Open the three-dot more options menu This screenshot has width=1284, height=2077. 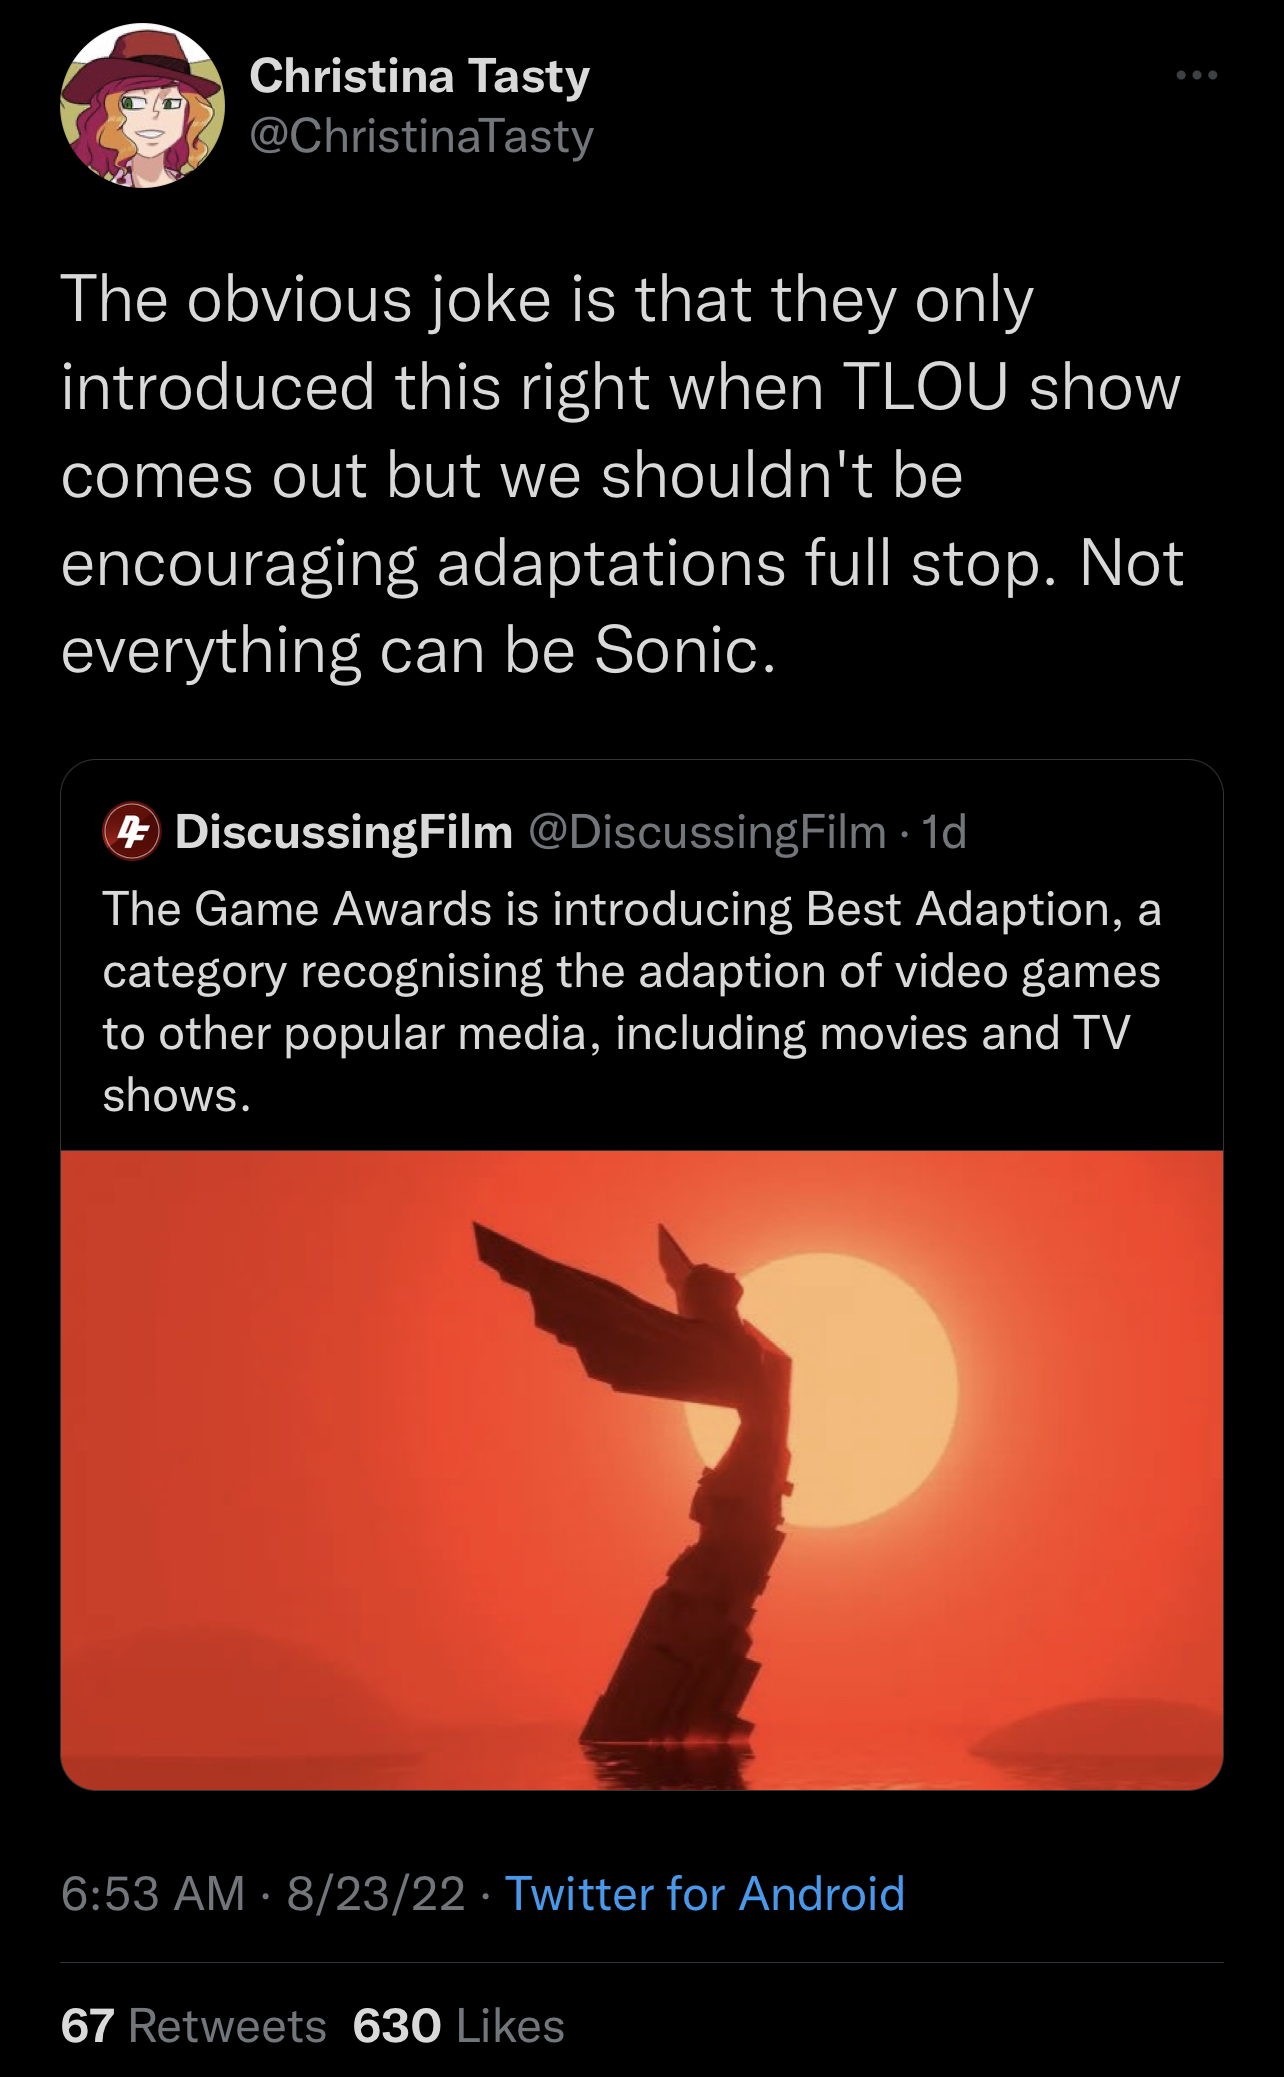(x=1197, y=76)
